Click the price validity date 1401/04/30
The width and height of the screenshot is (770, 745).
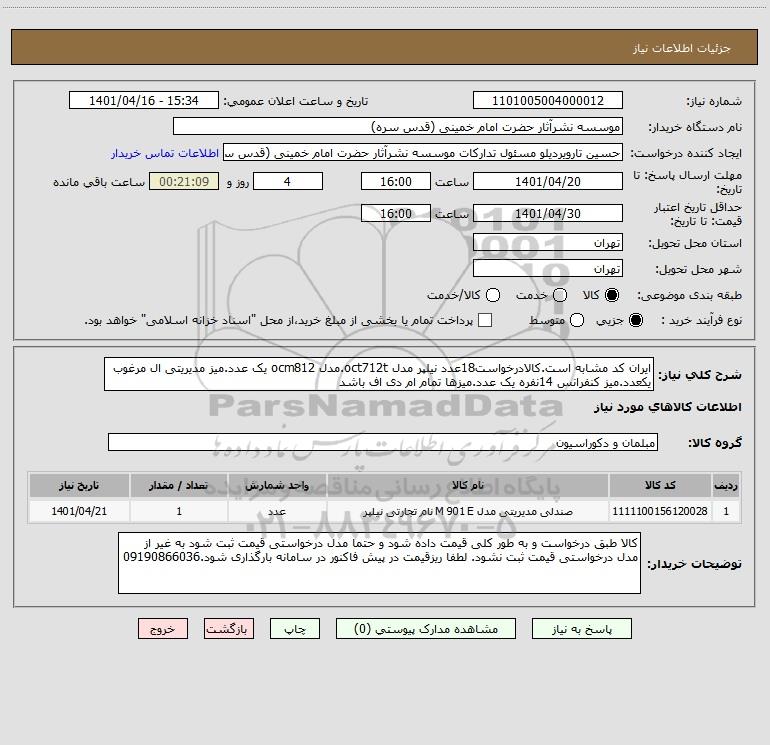pyautogui.click(x=548, y=213)
